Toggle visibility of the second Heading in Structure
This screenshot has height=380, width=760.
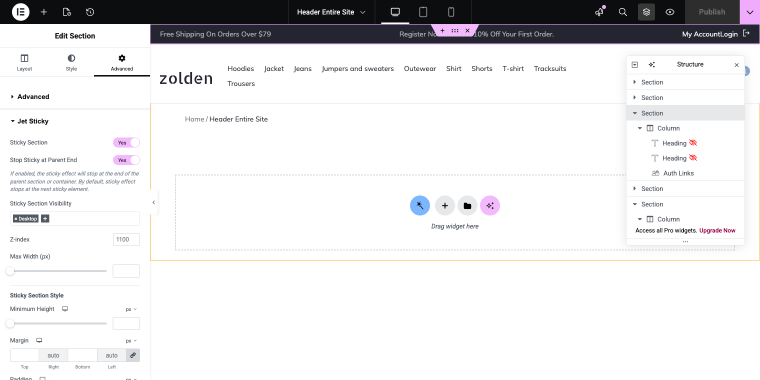pyautogui.click(x=693, y=158)
